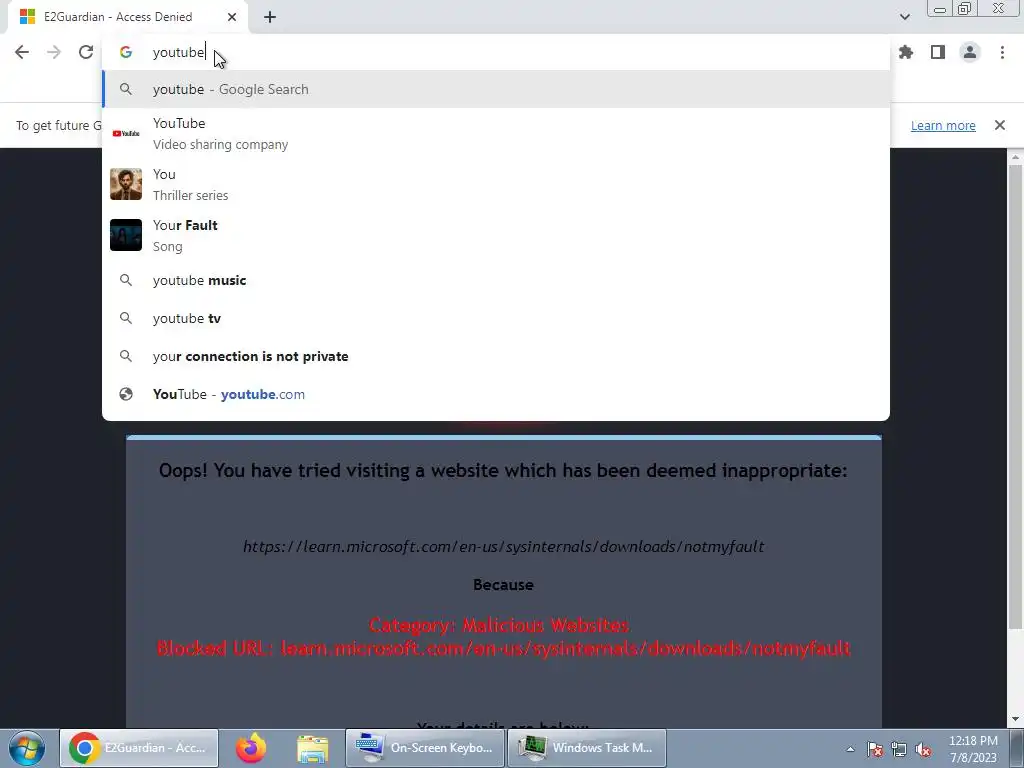Click the Google icon in the address bar
1024x768 pixels.
[126, 52]
